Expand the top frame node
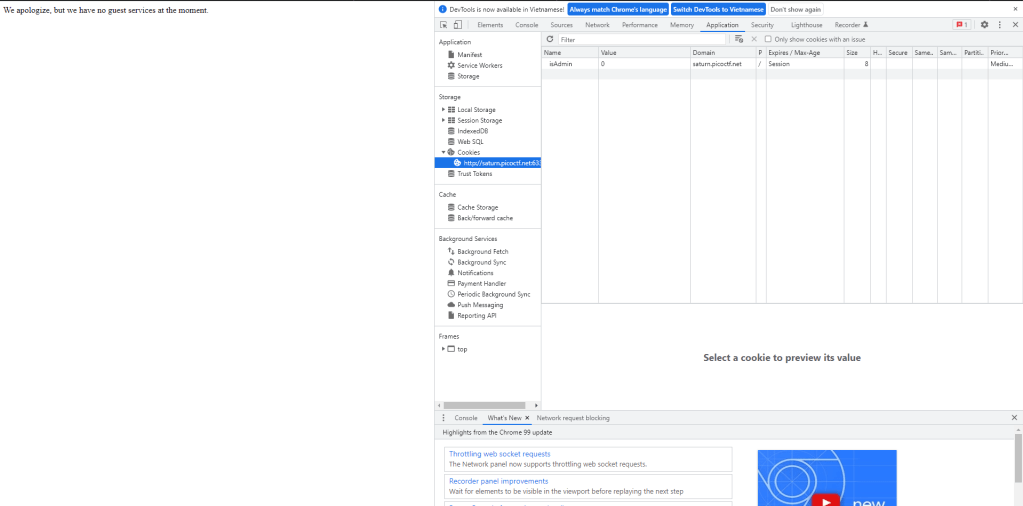The height and width of the screenshot is (506, 1023). (443, 349)
